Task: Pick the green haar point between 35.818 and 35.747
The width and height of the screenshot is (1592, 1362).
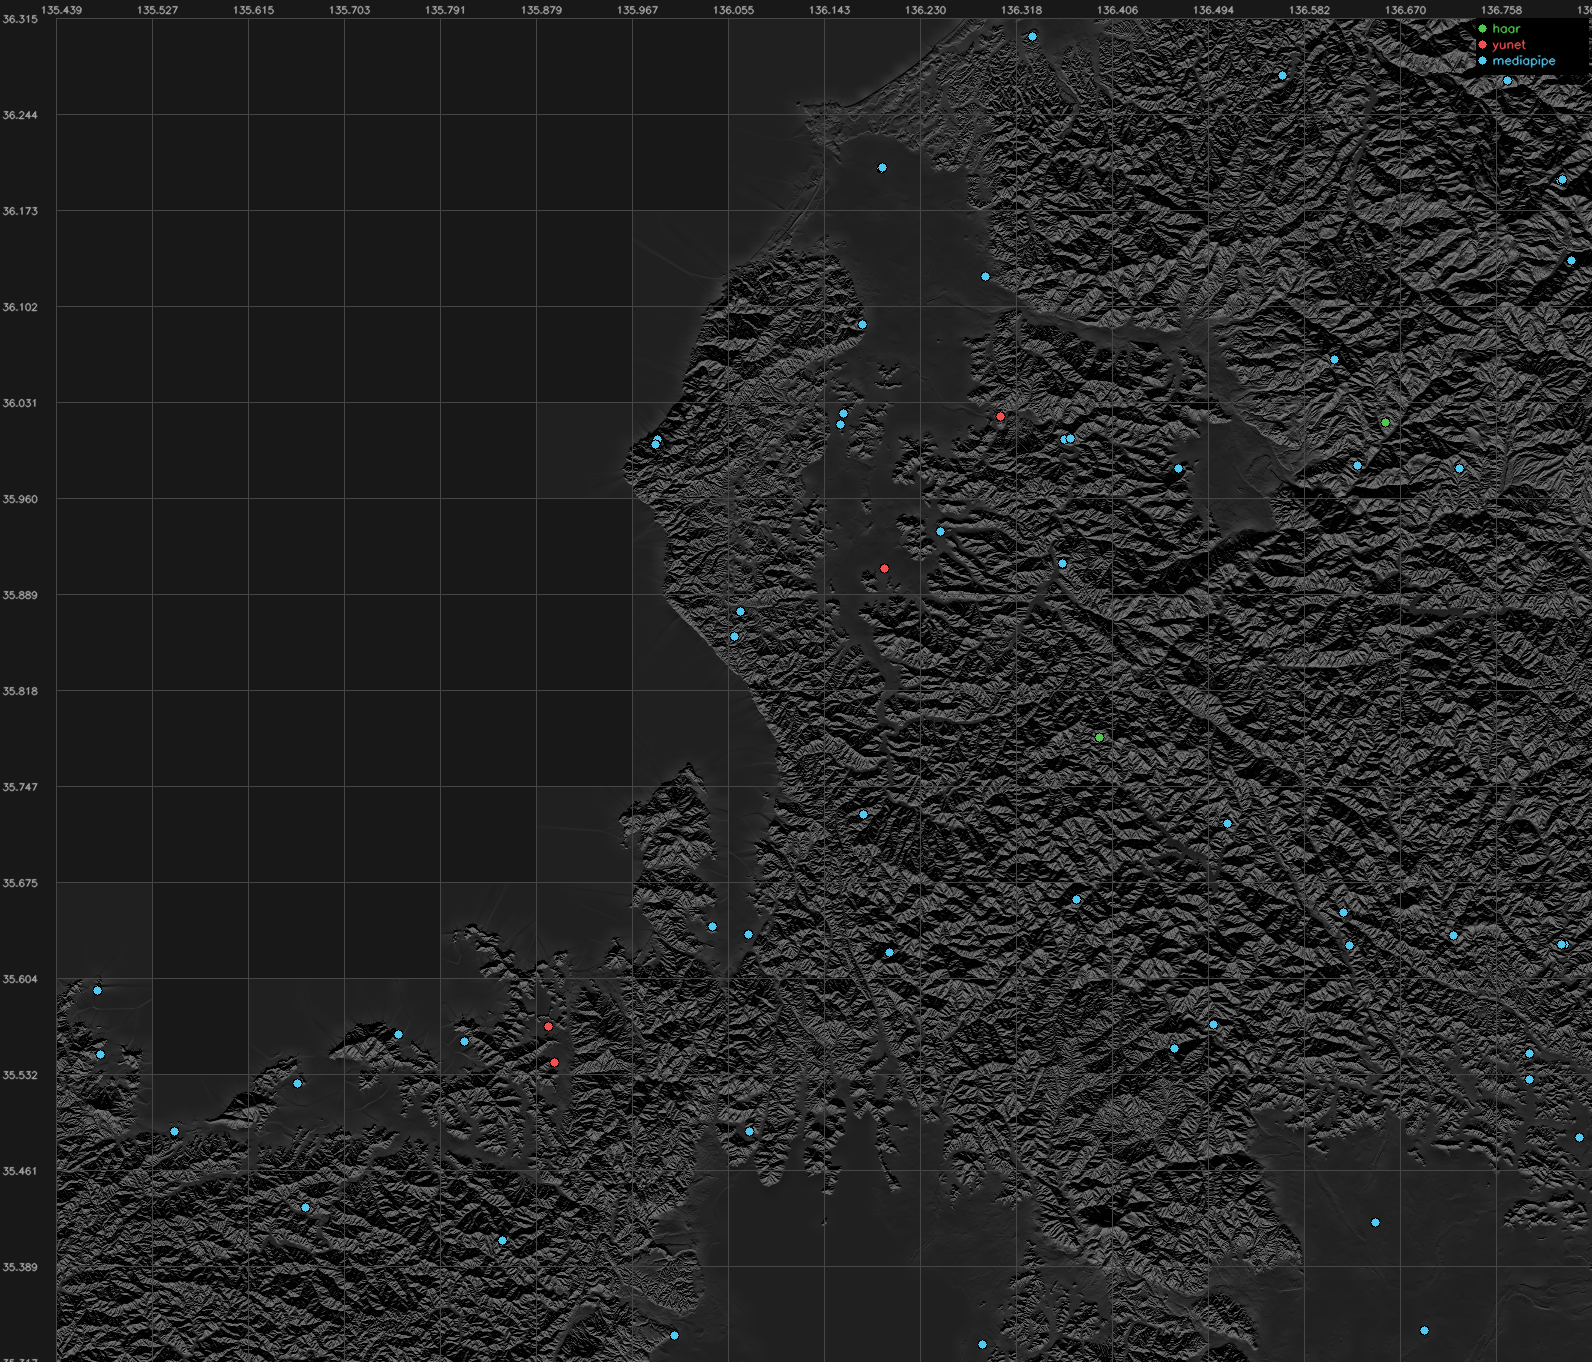Action: (1099, 738)
